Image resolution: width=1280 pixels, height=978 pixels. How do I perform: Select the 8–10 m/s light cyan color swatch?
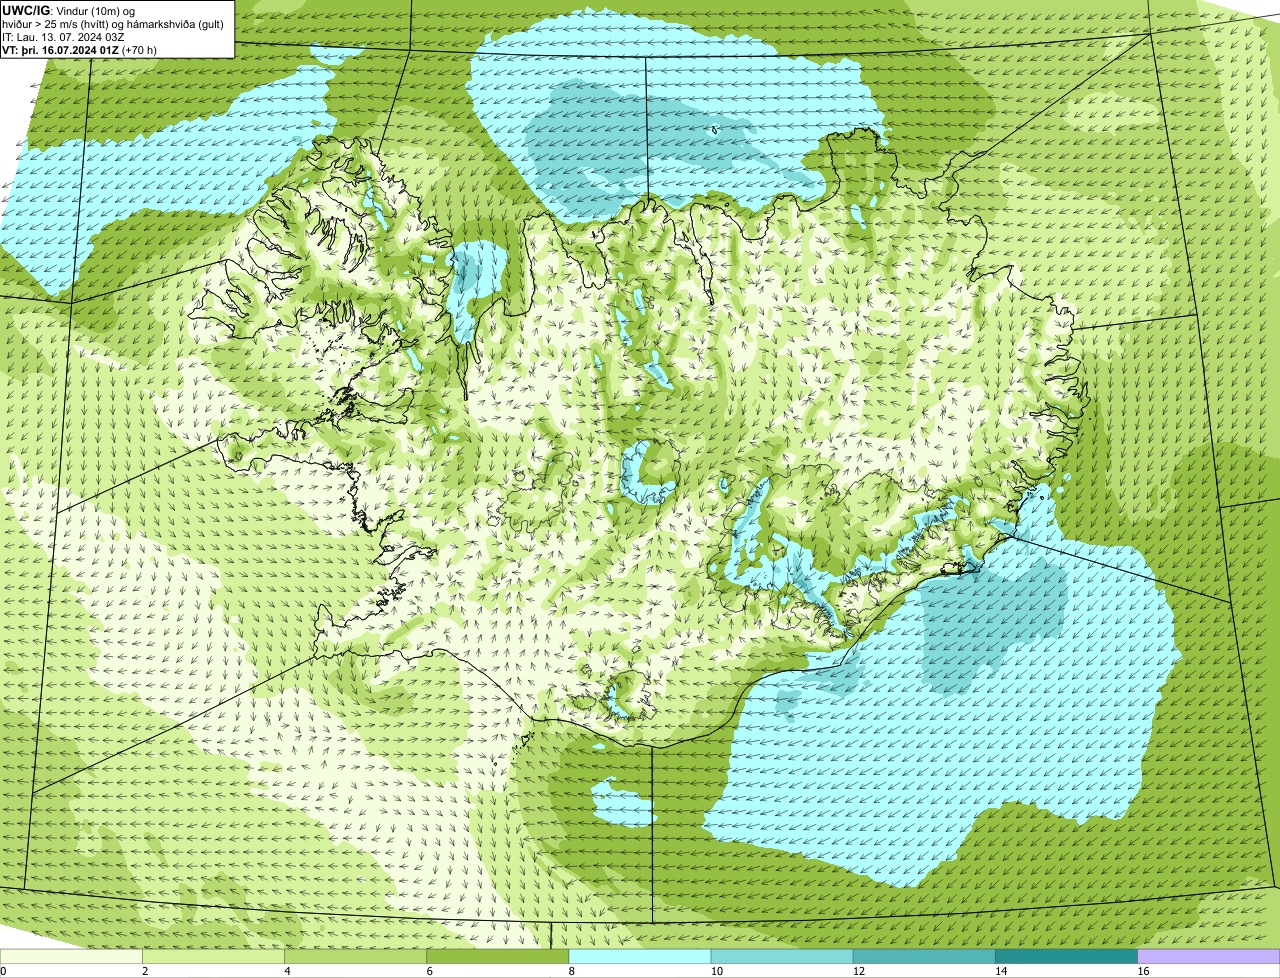640,956
